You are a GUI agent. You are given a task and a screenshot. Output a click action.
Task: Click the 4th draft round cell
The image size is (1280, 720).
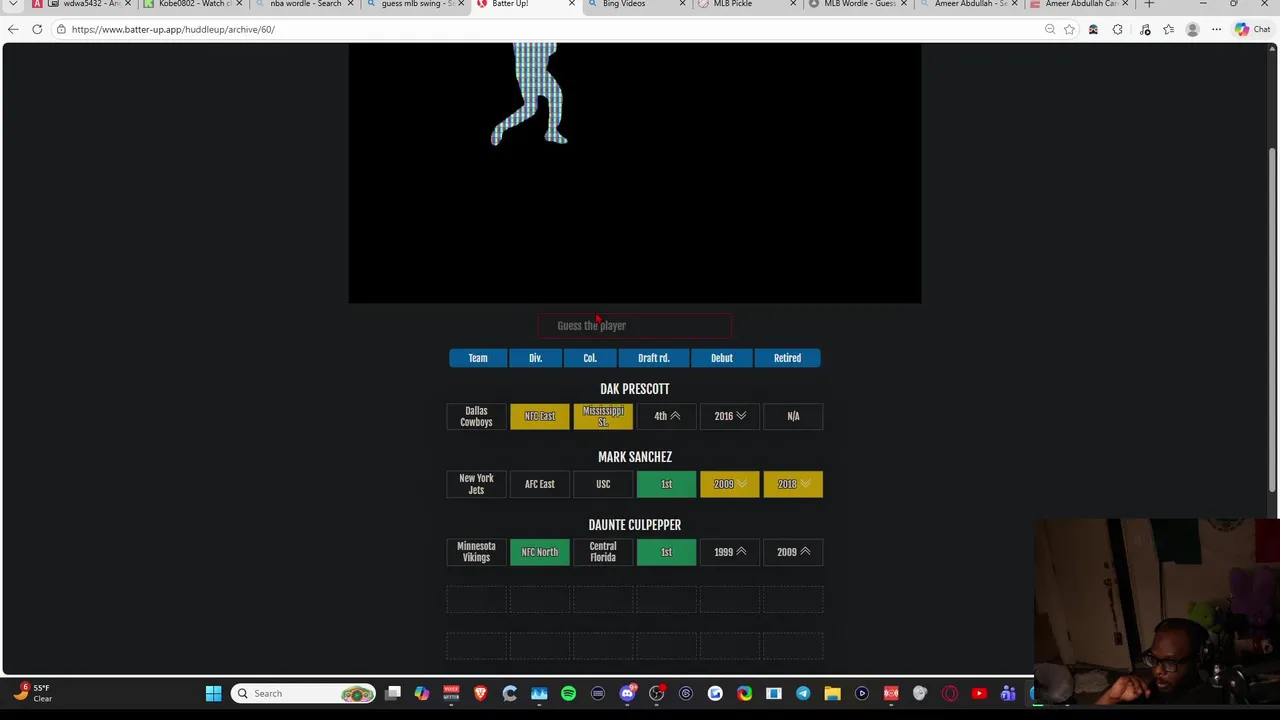click(667, 416)
